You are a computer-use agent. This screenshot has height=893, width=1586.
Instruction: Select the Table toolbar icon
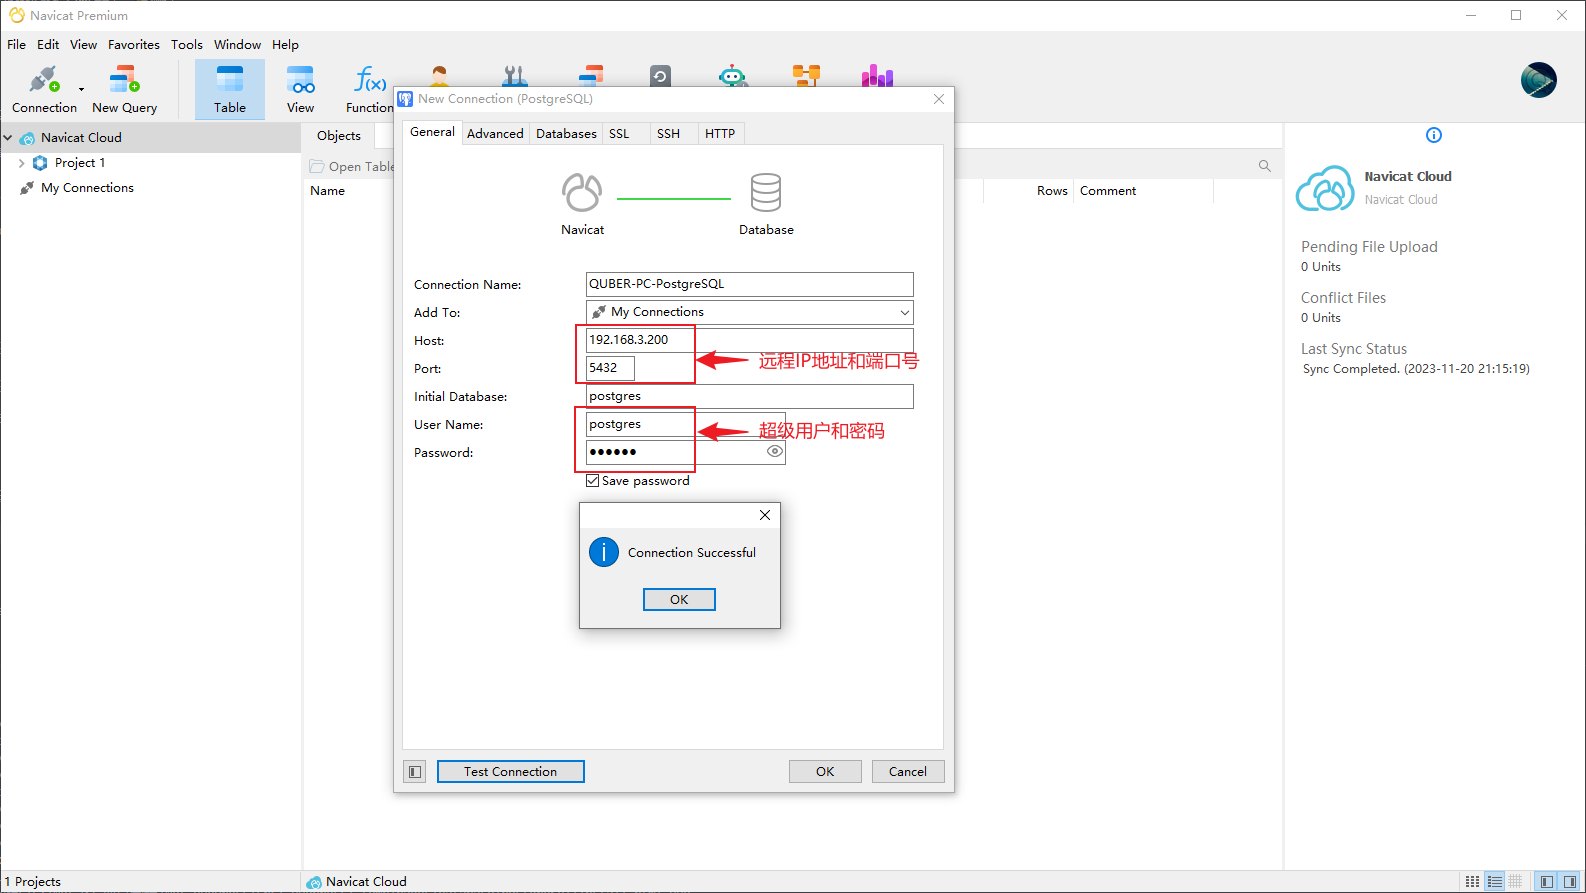click(x=229, y=89)
